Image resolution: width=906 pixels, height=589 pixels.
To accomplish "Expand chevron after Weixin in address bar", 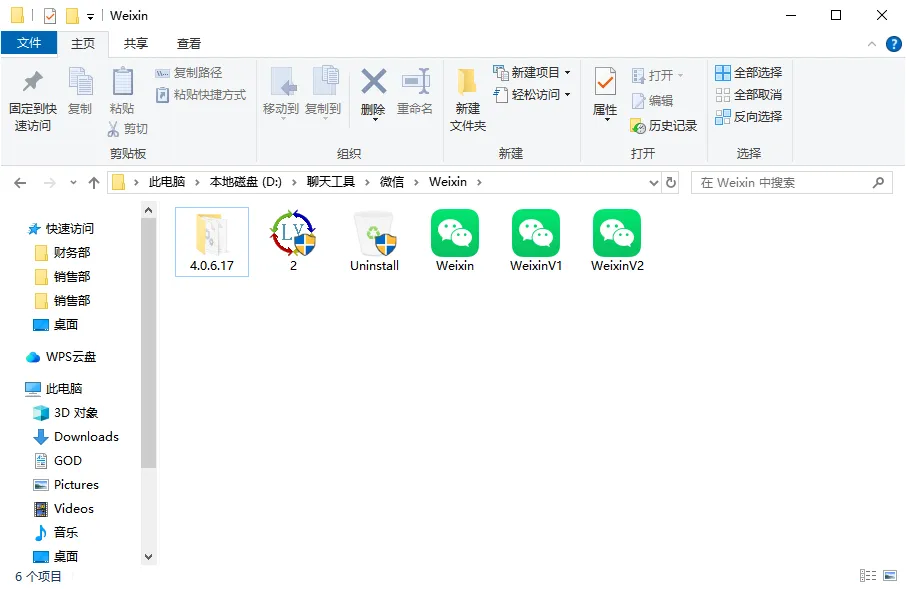I will (x=479, y=183).
